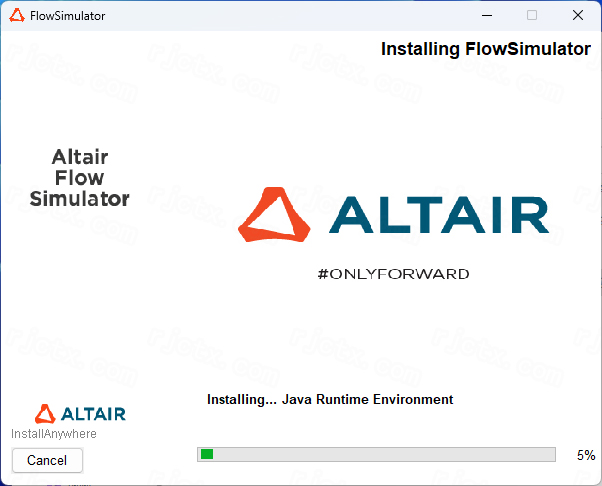Cancel the FlowSimulator installation
The height and width of the screenshot is (486, 602).
47,460
